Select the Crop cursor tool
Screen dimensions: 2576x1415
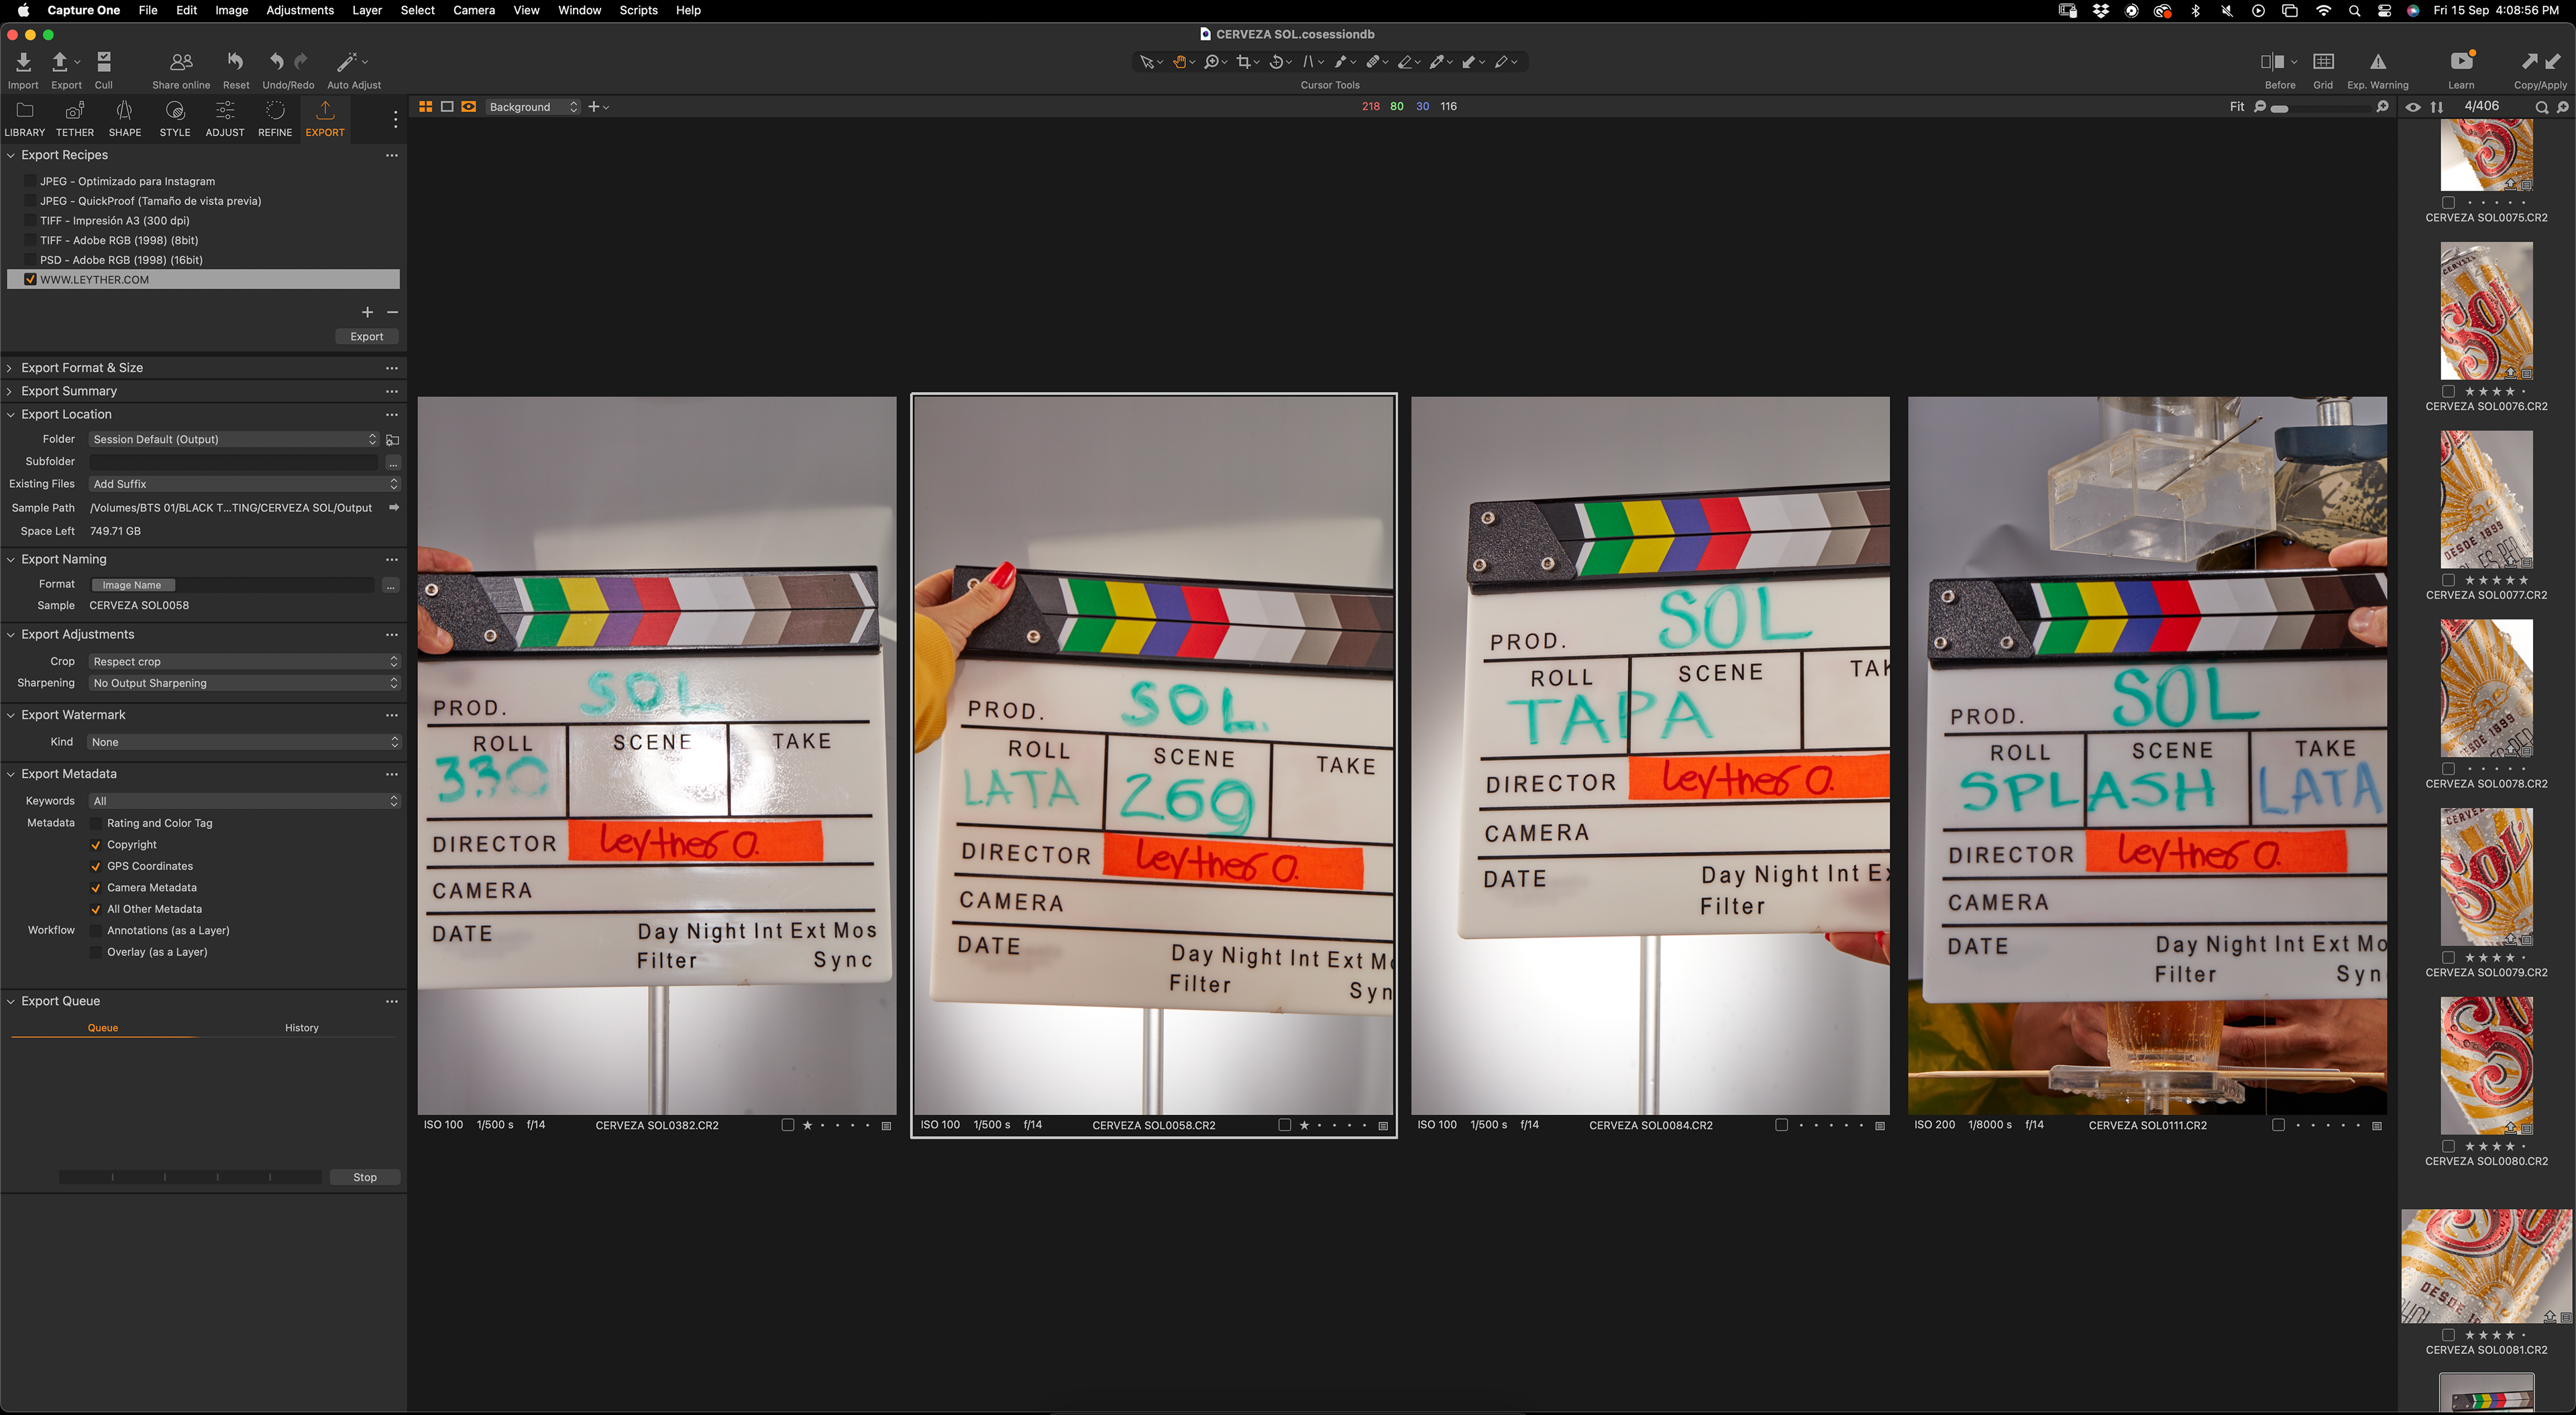tap(1243, 62)
